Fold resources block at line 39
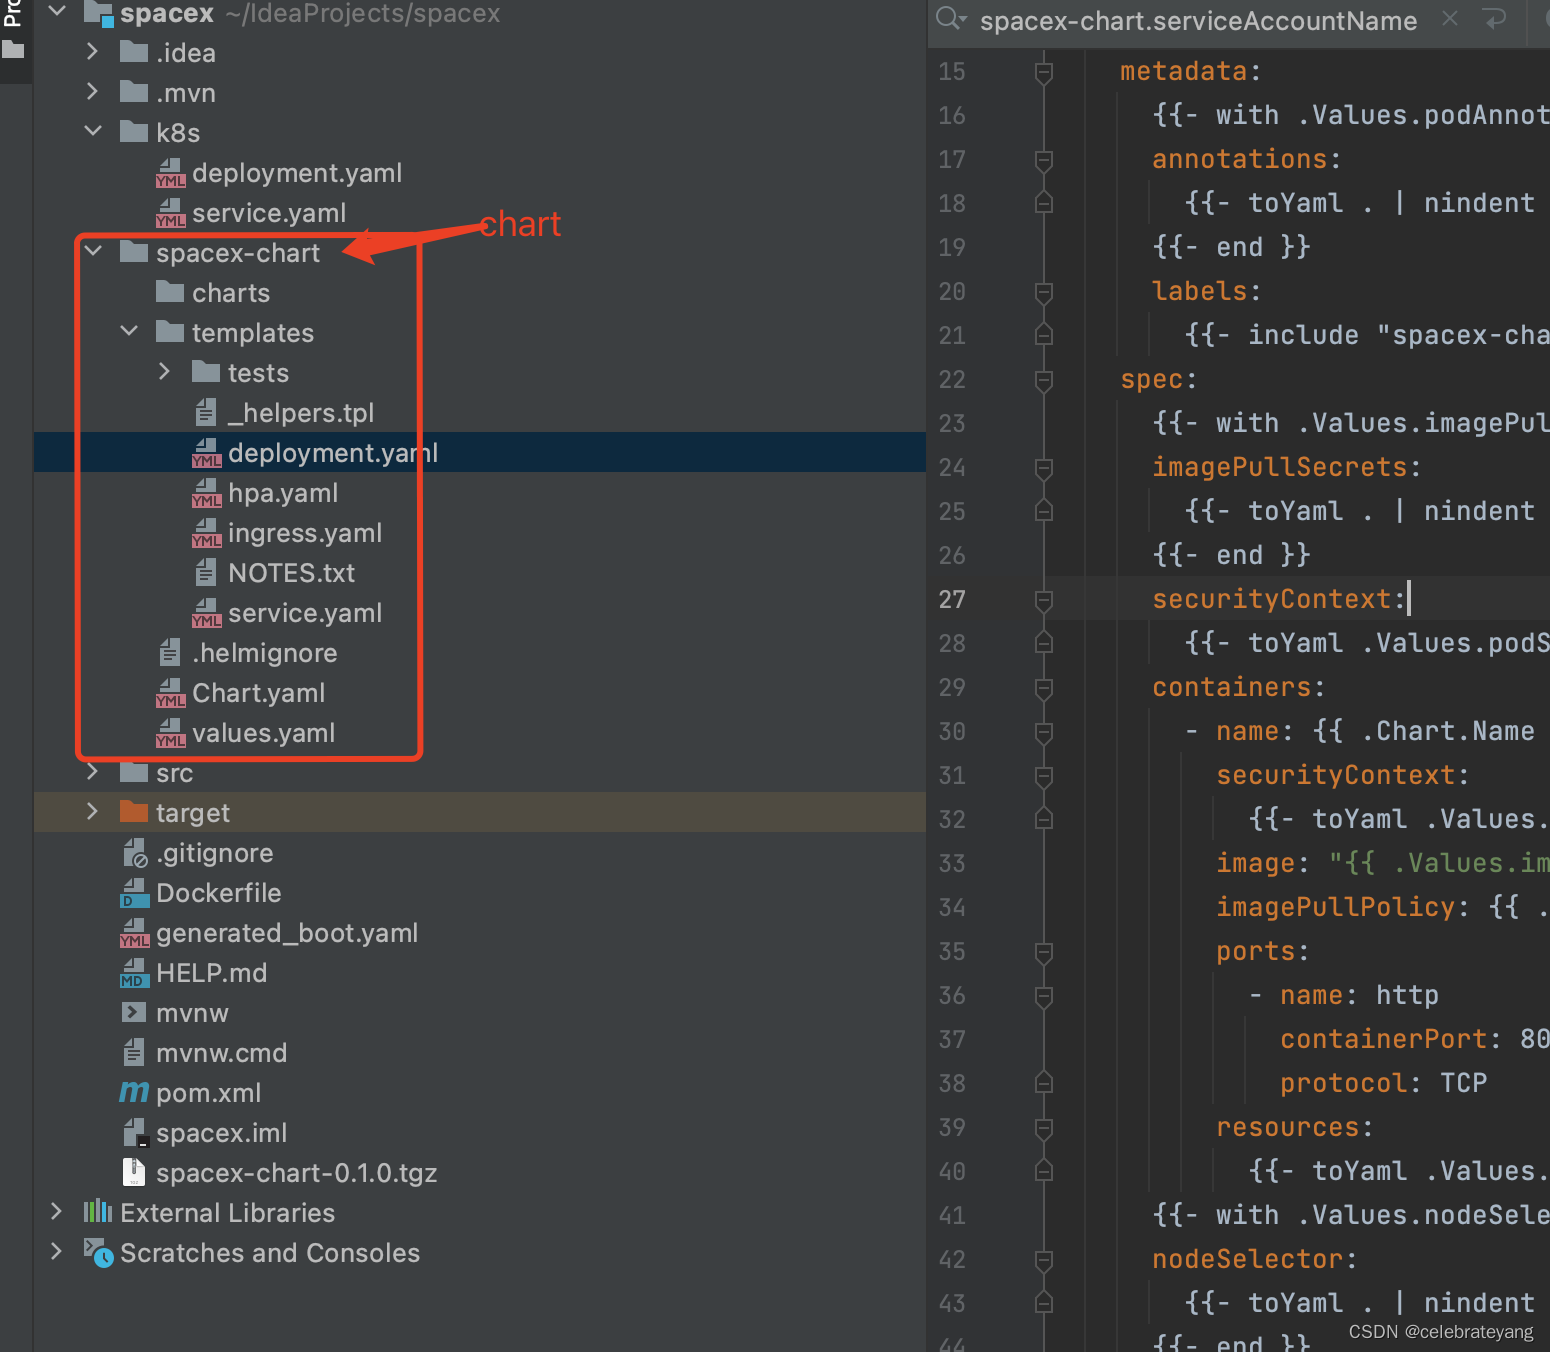The image size is (1550, 1352). (x=1043, y=1128)
